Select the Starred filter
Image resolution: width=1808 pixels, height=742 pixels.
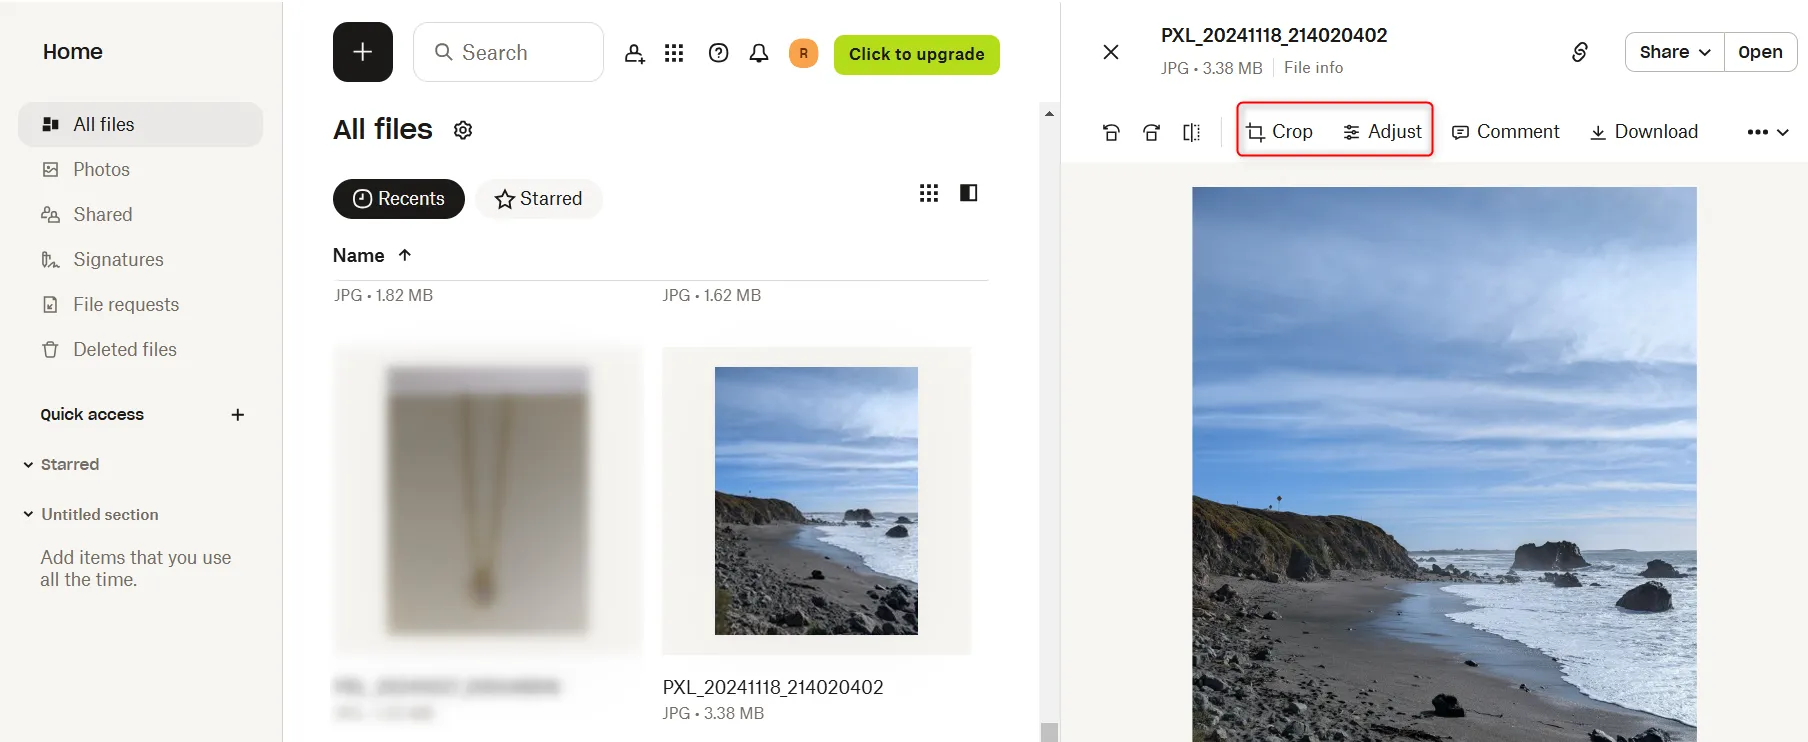pos(539,199)
